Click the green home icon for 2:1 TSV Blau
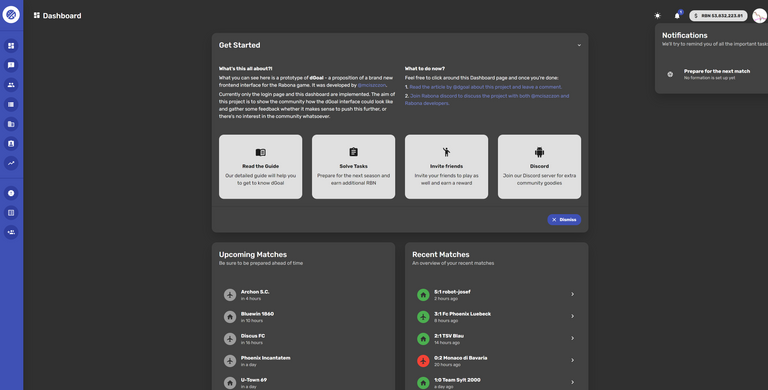 [x=423, y=339]
